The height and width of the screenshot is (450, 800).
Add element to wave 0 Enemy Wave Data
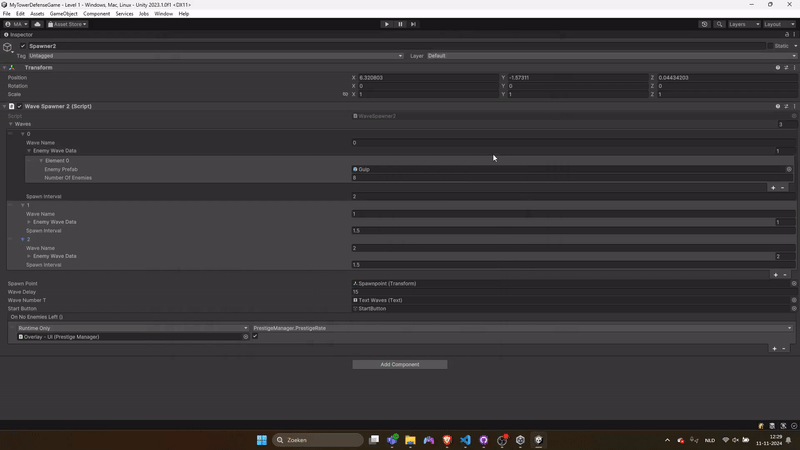pyautogui.click(x=773, y=188)
